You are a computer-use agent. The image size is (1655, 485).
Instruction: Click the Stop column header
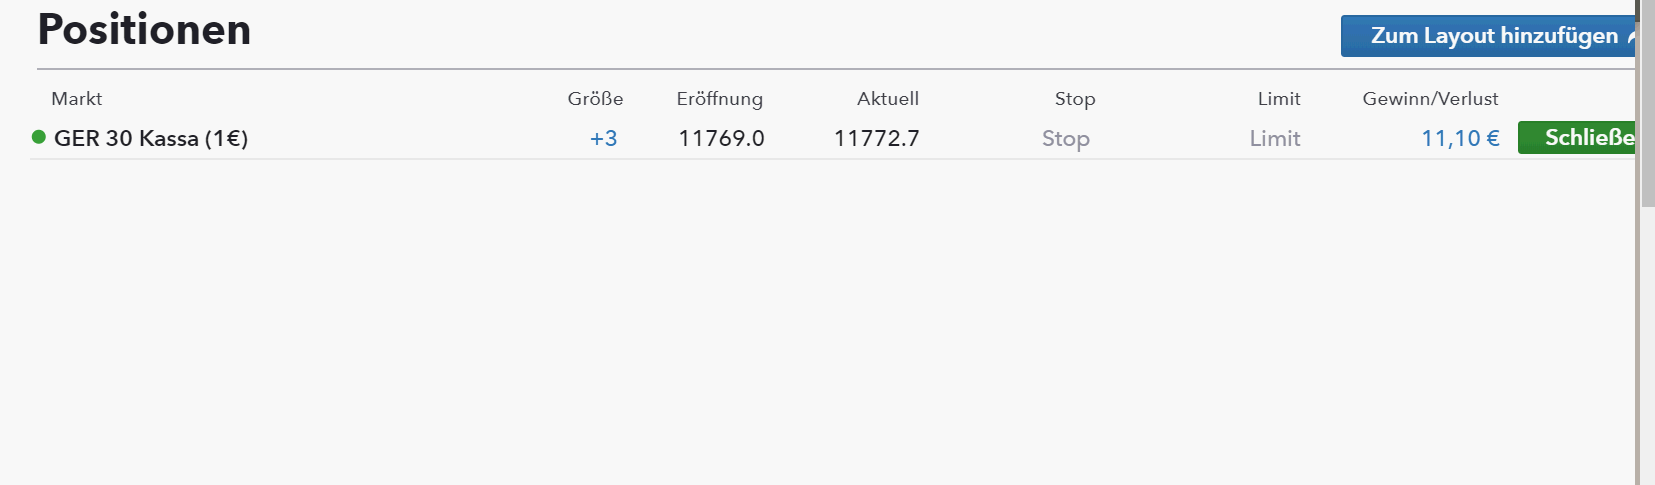[x=1075, y=99]
